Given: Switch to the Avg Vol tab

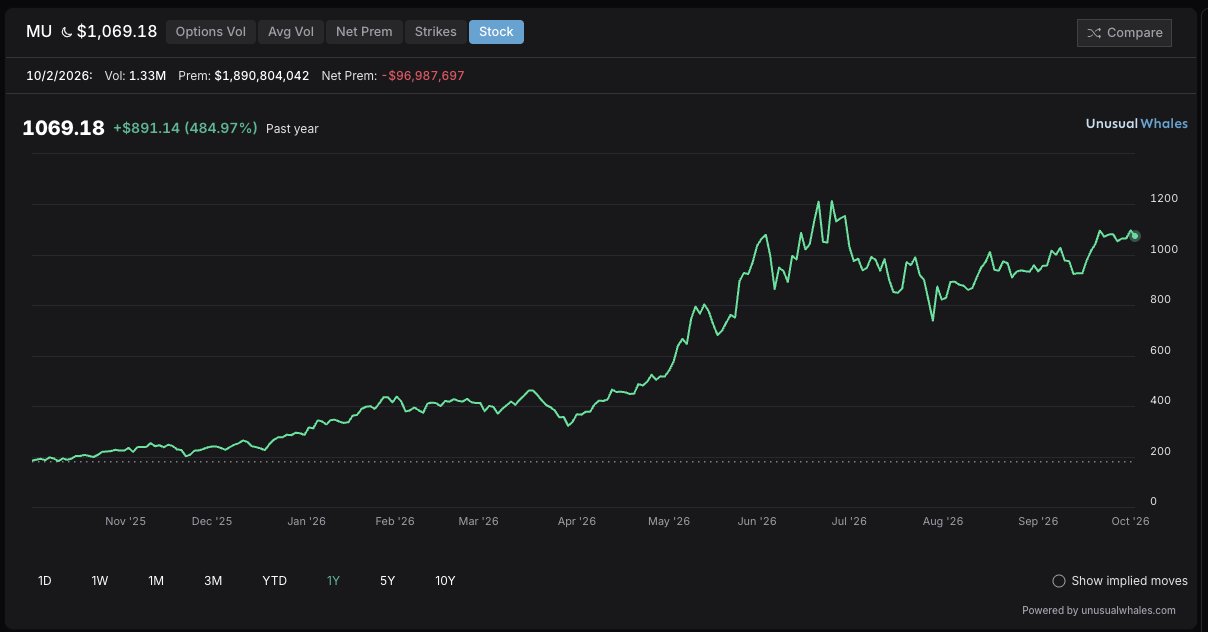Looking at the screenshot, I should point(291,32).
